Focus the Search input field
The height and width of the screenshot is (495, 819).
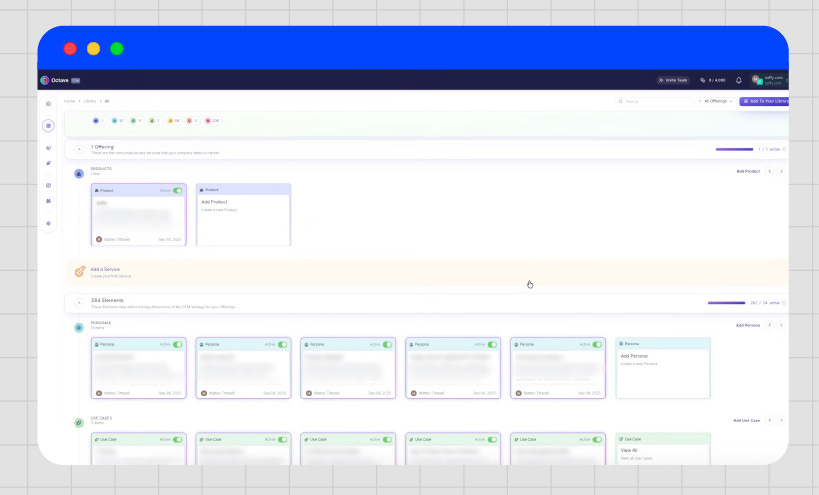coord(653,101)
